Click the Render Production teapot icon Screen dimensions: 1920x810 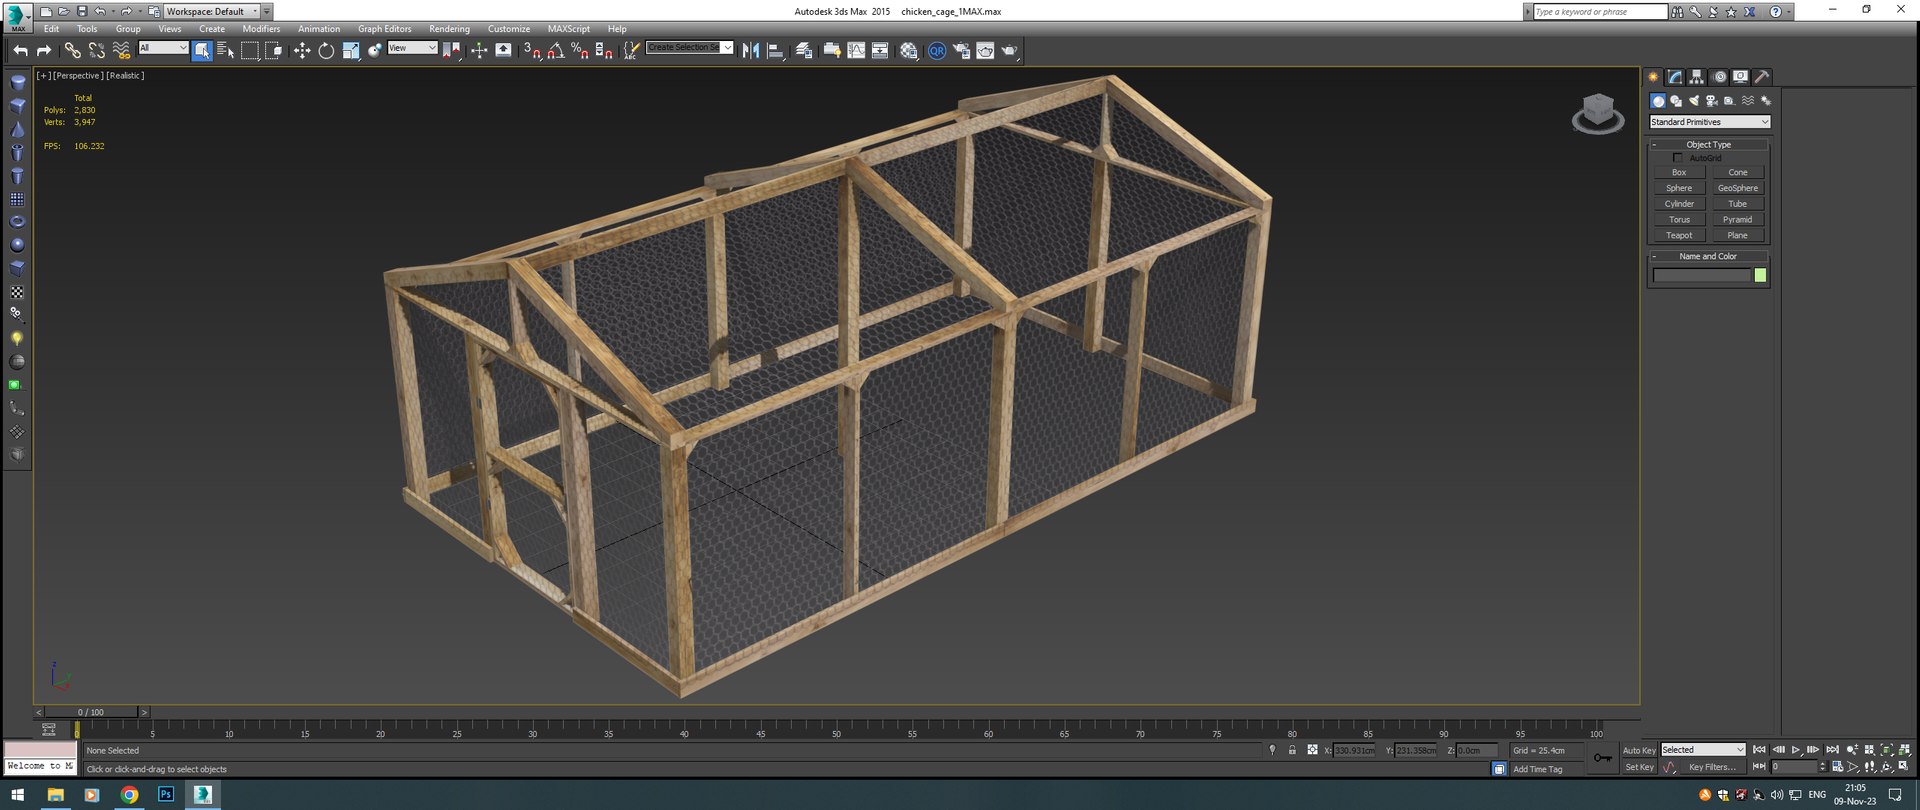pos(1009,51)
